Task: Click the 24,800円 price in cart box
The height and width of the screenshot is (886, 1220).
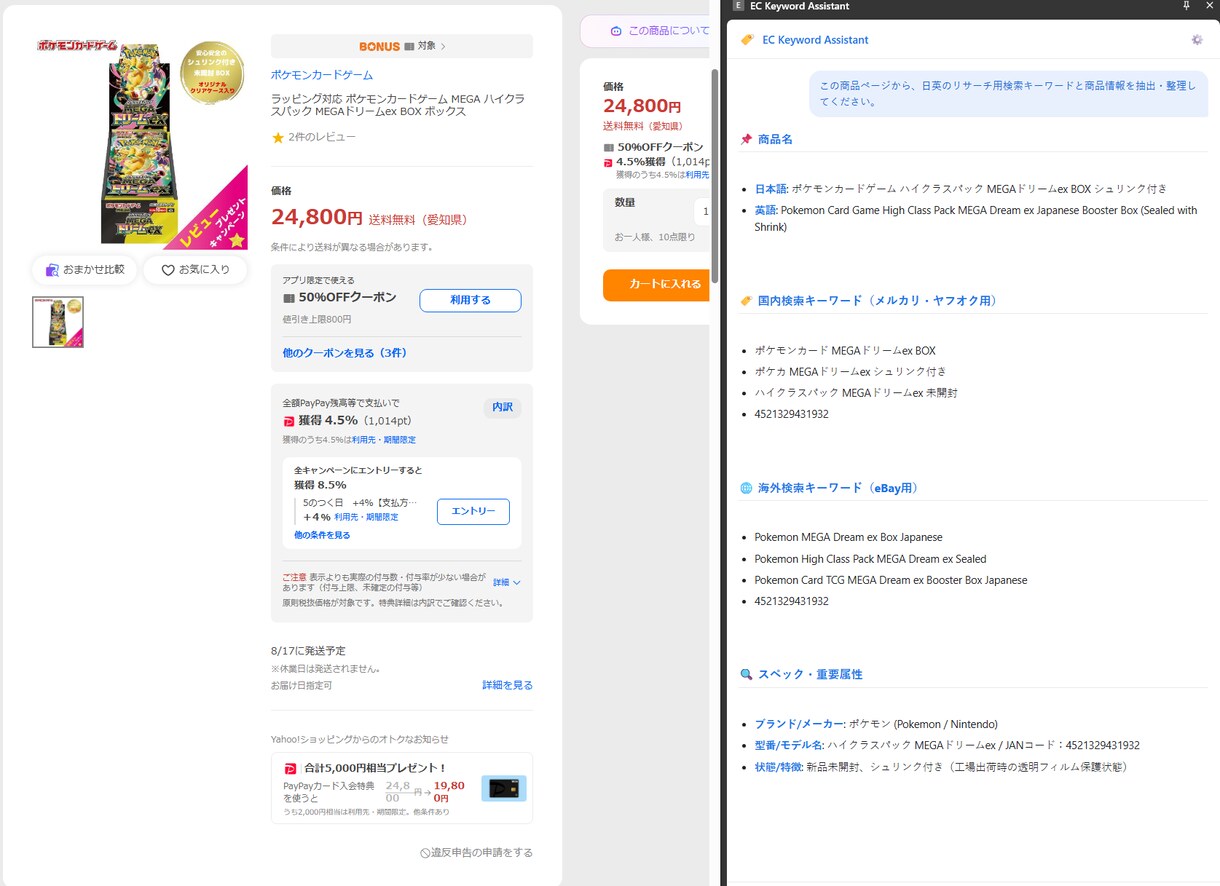Action: [x=642, y=106]
